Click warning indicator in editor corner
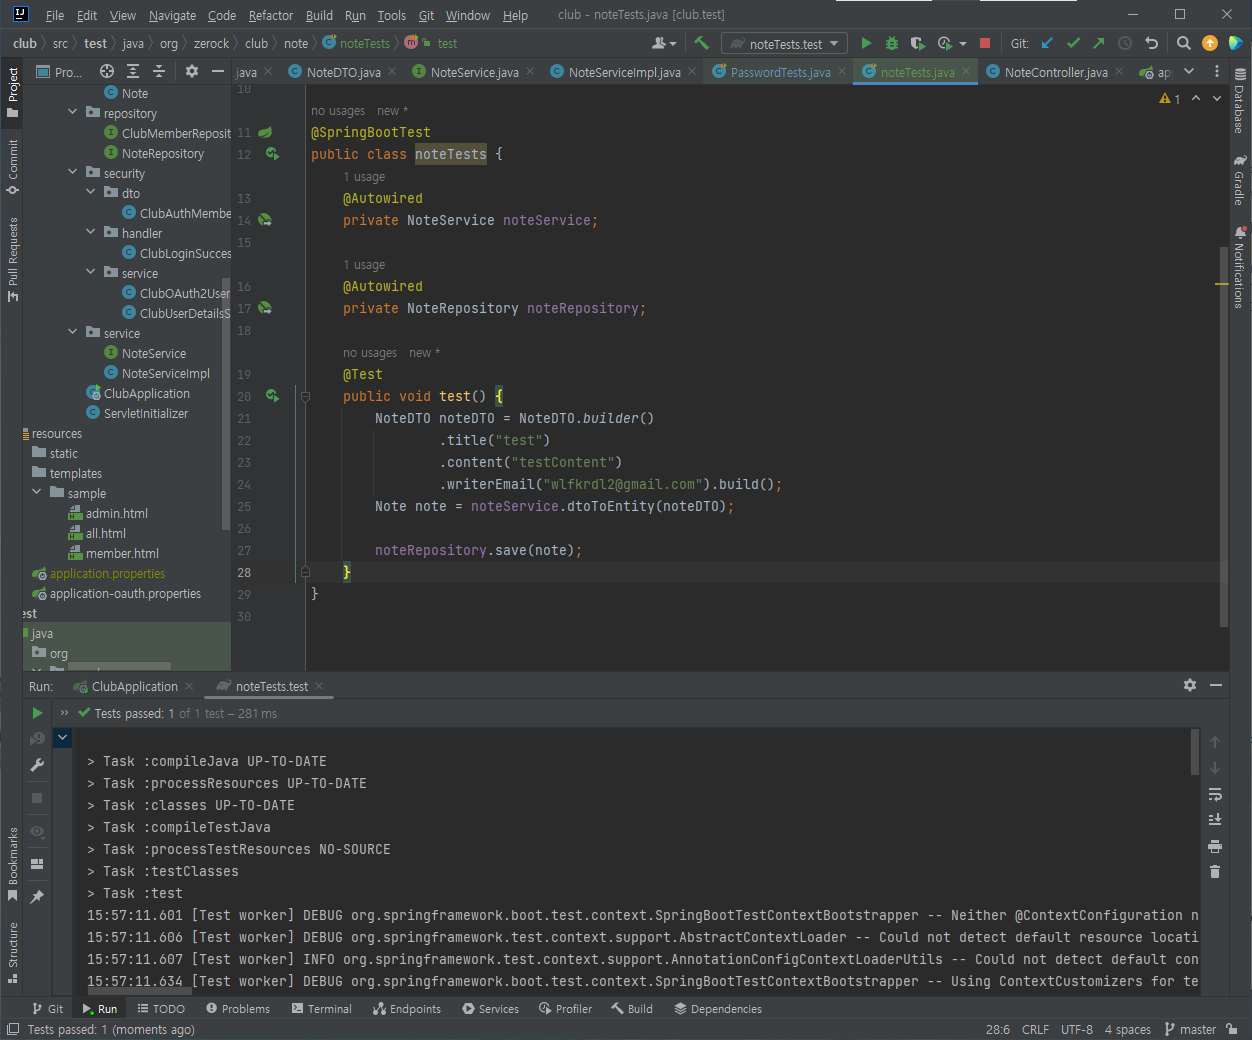 (x=1170, y=98)
